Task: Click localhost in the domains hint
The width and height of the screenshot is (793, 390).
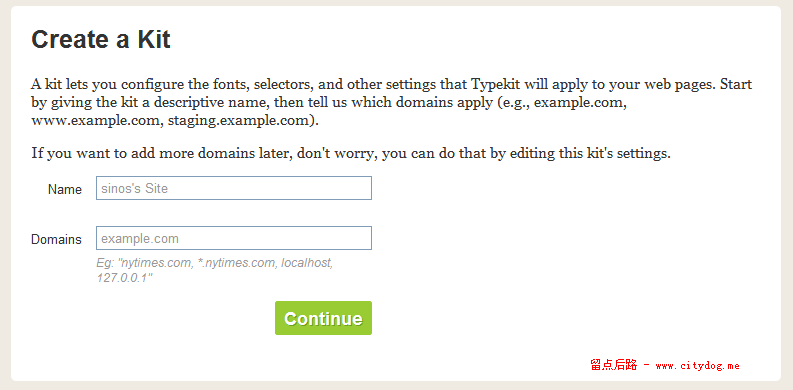Action: (307, 263)
